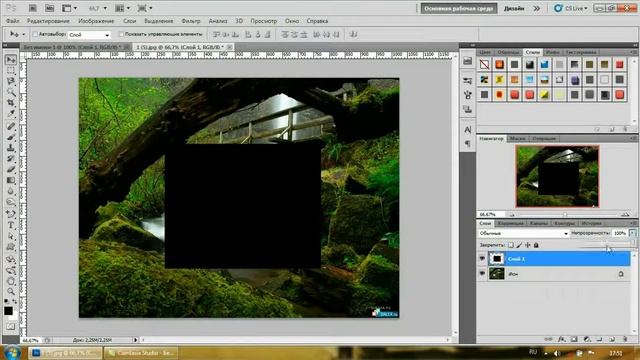Set the foreground color swatch
This screenshot has width=640, height=360.
pos(8,311)
